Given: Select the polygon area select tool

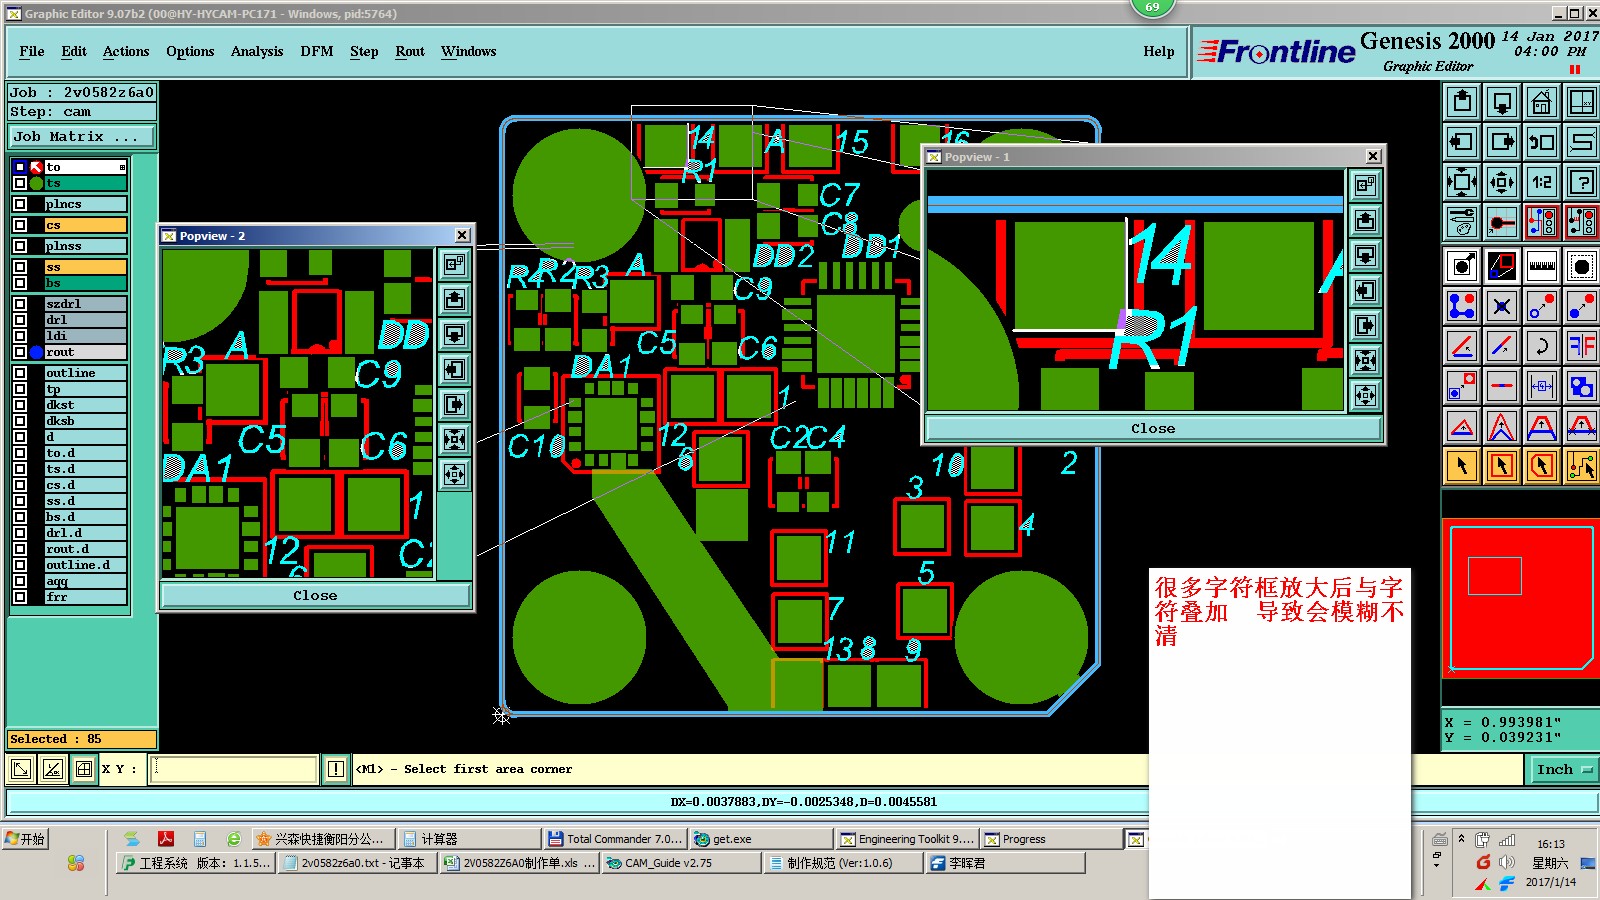Looking at the screenshot, I should pyautogui.click(x=1542, y=466).
